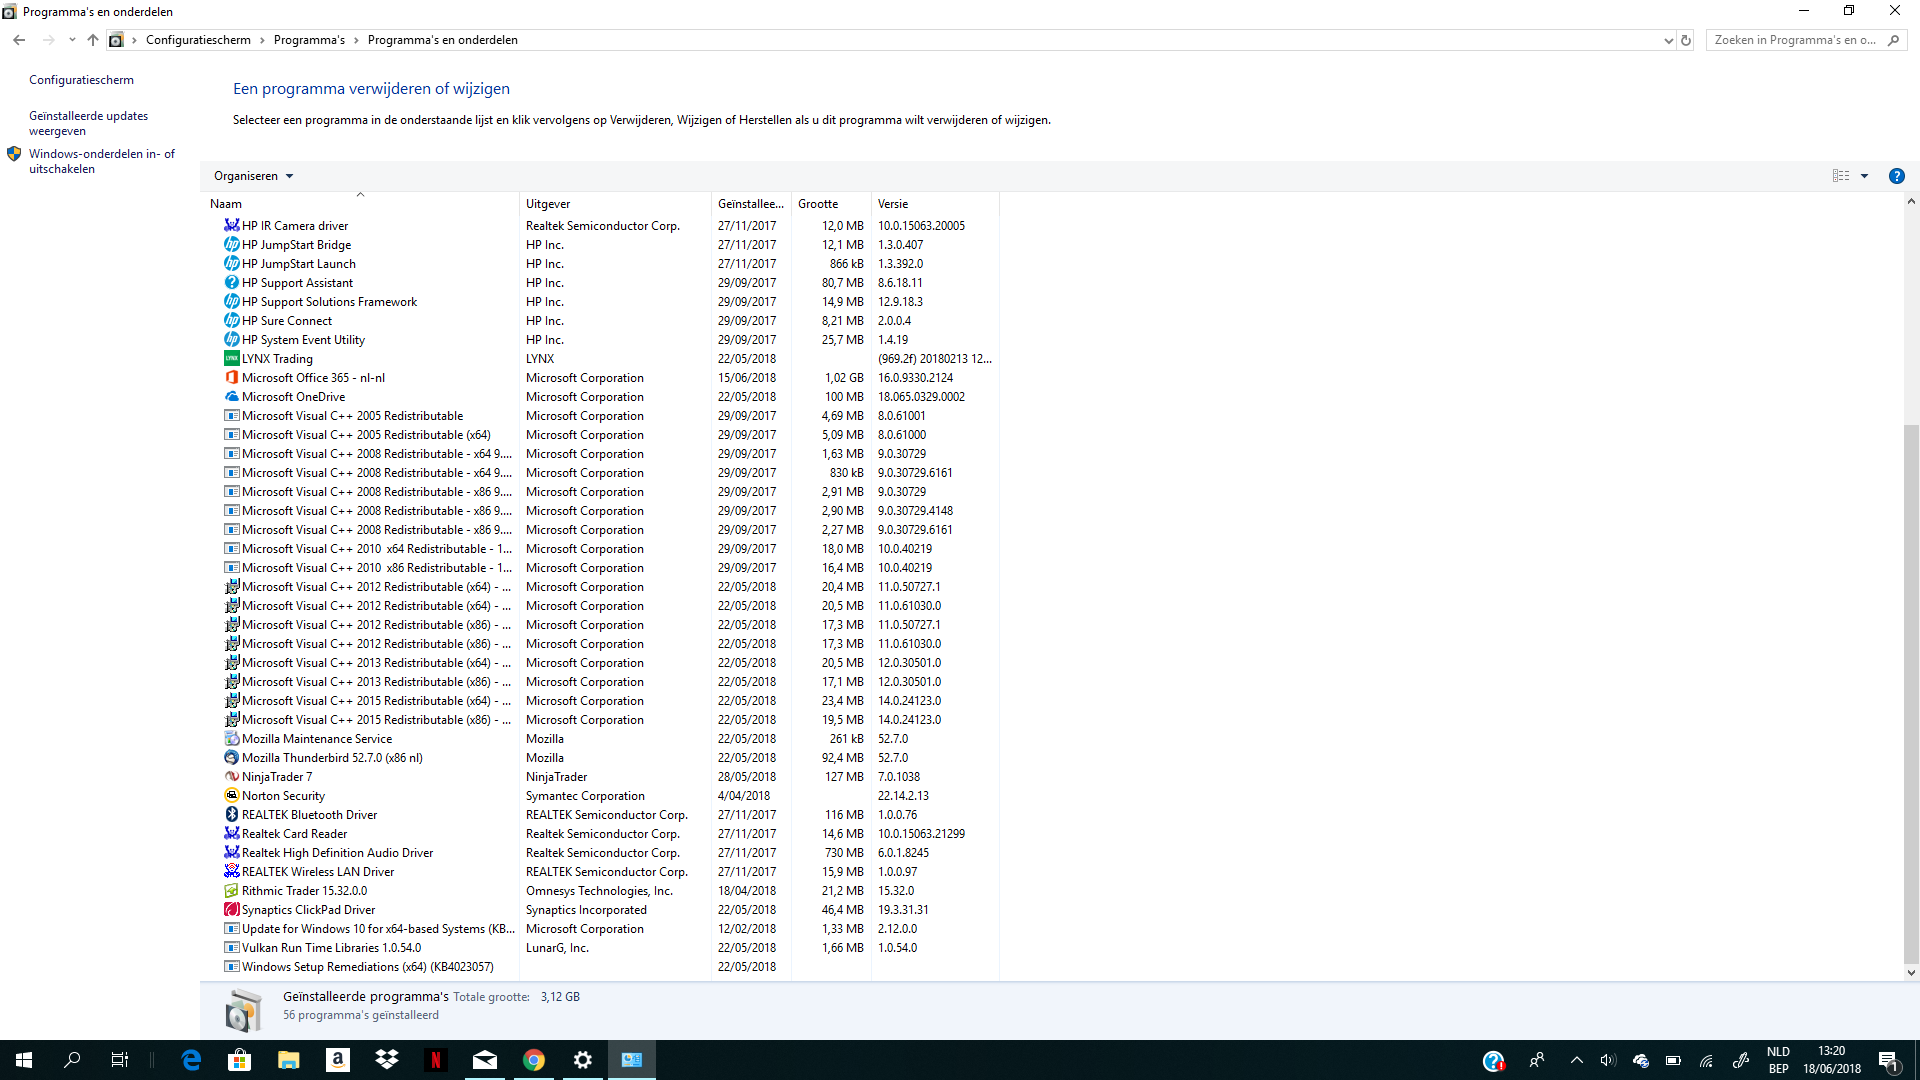1920x1080 pixels.
Task: Go up one folder level arrow
Action: click(x=93, y=40)
